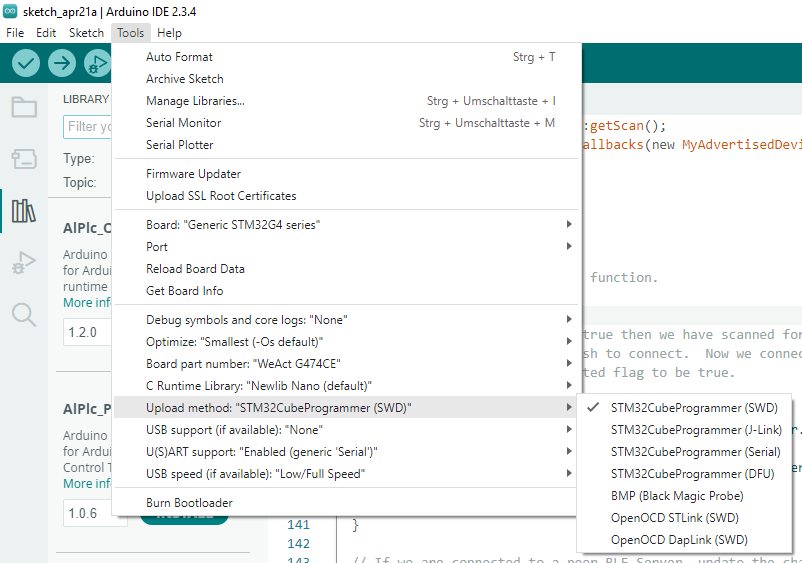Screen dimensions: 802x563
Task: Expand the Port submenu
Action: tap(348, 246)
